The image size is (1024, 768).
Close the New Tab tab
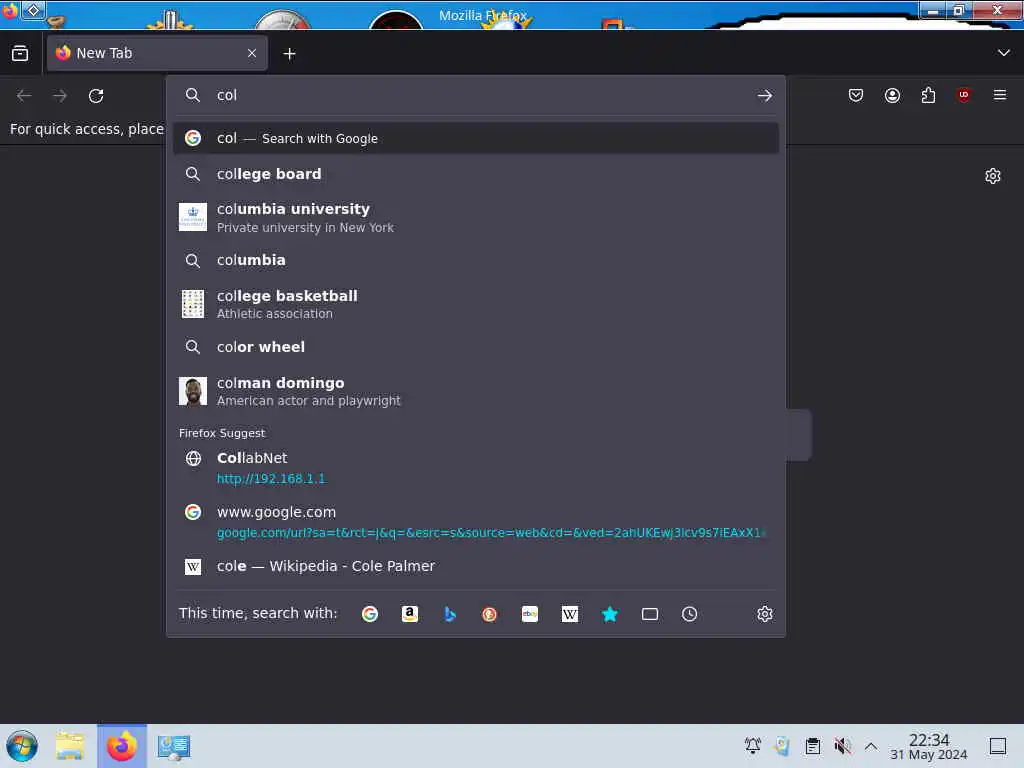click(x=252, y=54)
